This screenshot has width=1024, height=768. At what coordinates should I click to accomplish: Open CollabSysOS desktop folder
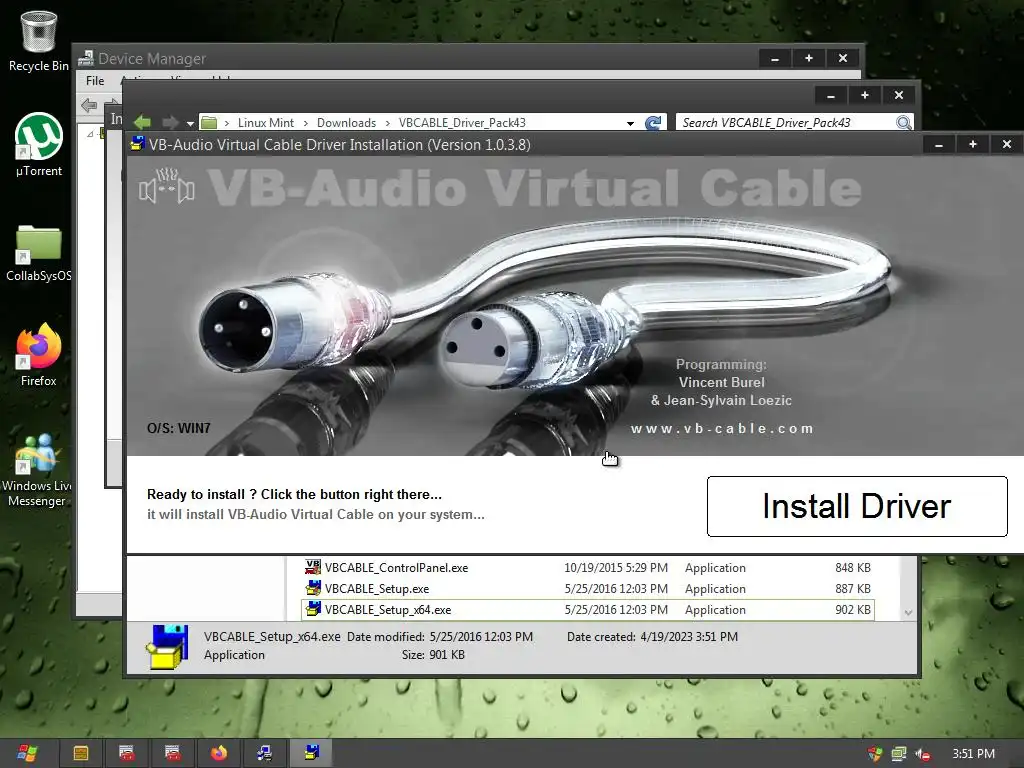[39, 253]
